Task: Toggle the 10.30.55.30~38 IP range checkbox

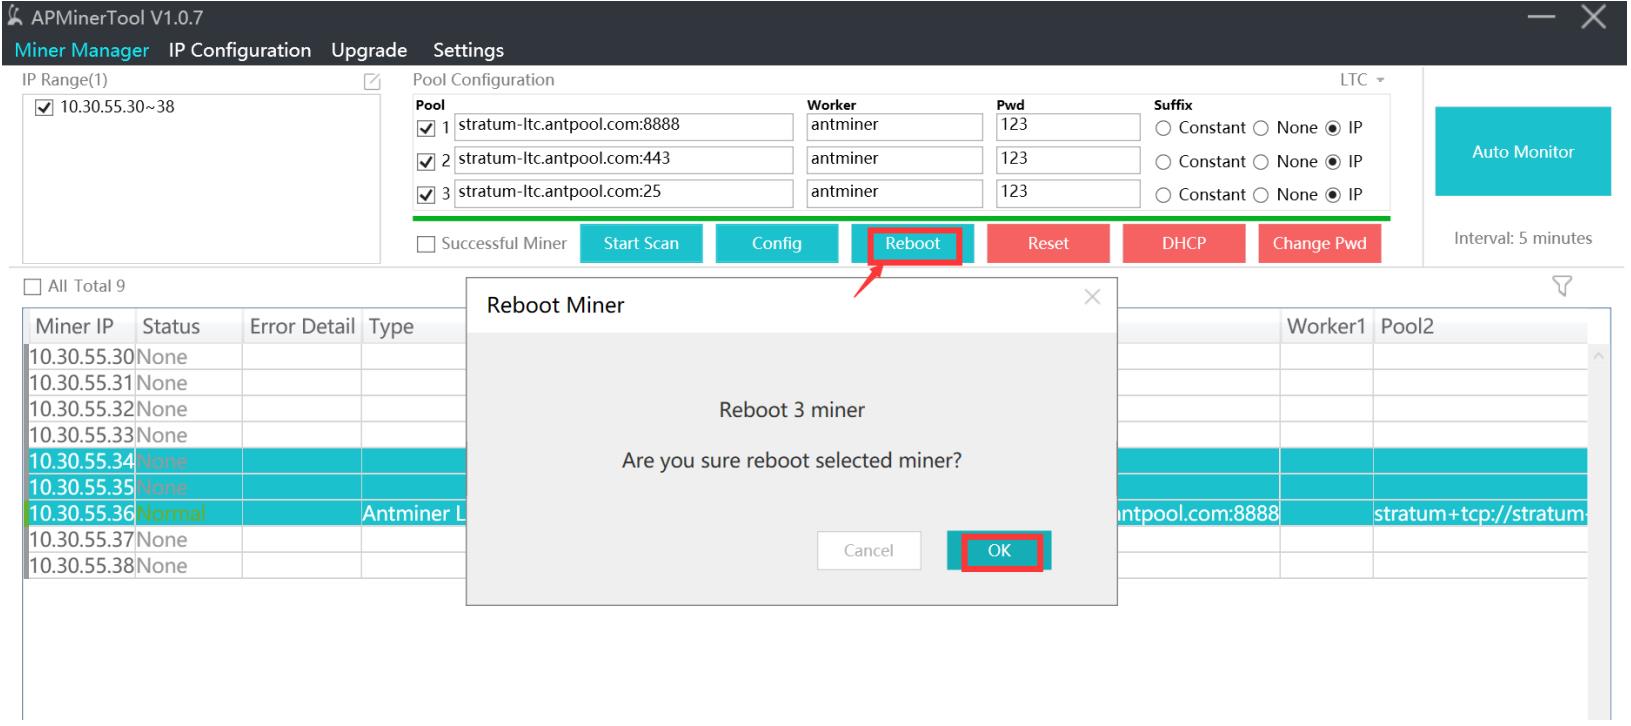Action: [x=43, y=108]
